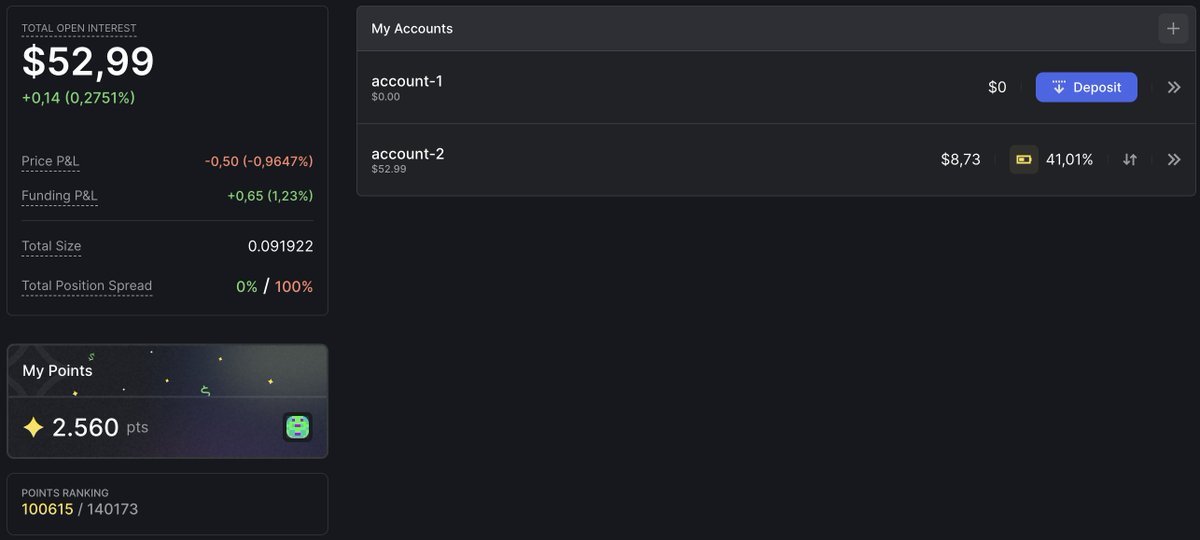Click the Total Open Interest heading
This screenshot has height=540, width=1200.
79,28
